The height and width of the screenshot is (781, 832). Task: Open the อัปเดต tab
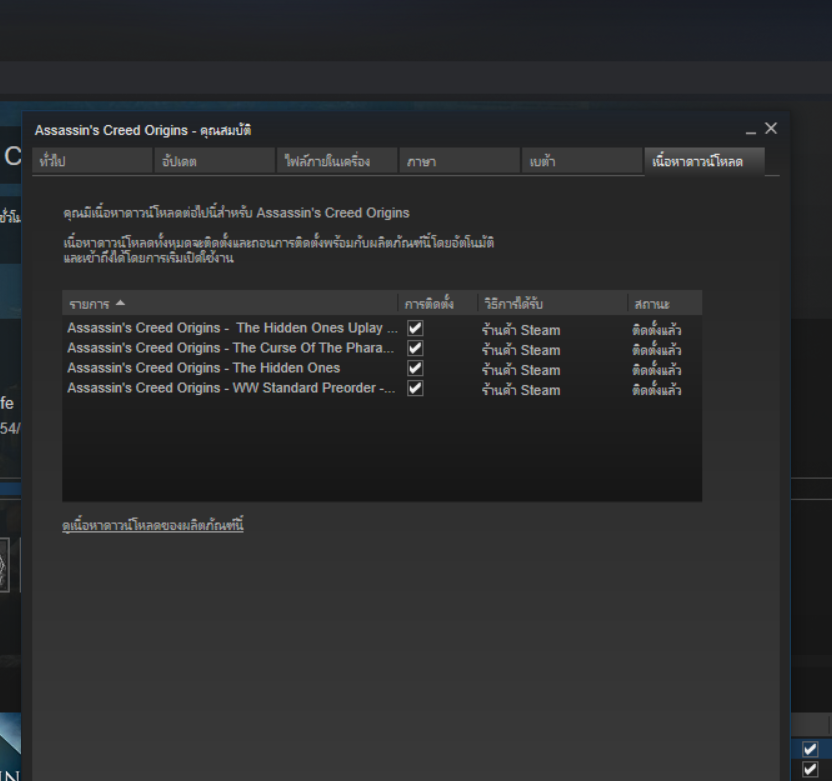pos(214,161)
